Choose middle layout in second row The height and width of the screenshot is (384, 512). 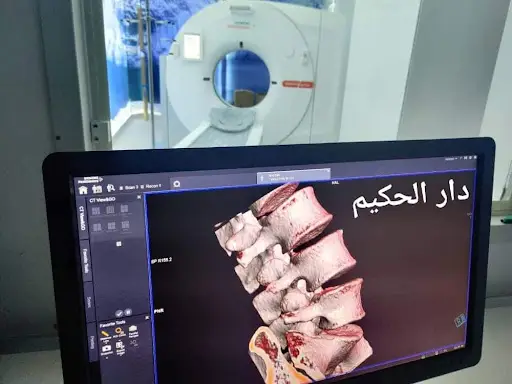pyautogui.click(x=111, y=226)
